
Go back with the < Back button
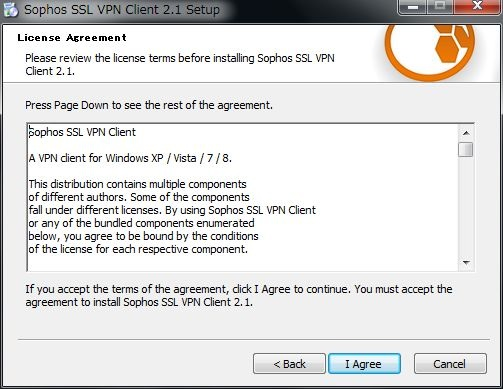pos(289,364)
